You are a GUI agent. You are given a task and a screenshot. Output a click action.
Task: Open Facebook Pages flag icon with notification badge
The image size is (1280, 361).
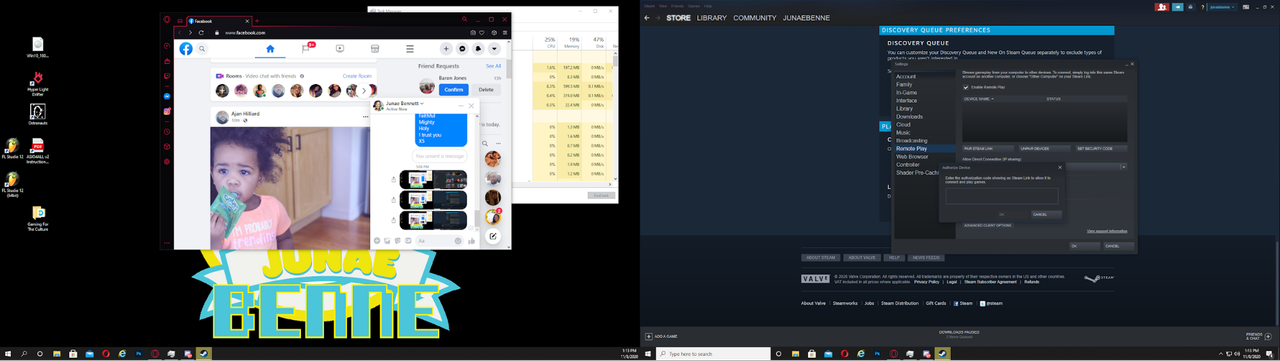(x=307, y=48)
